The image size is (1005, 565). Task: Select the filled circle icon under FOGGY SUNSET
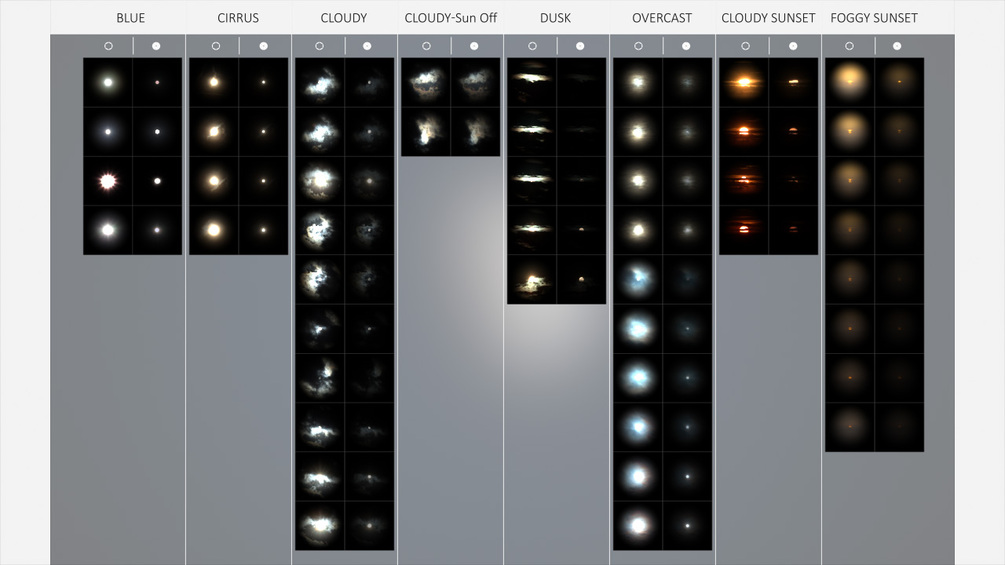[897, 46]
